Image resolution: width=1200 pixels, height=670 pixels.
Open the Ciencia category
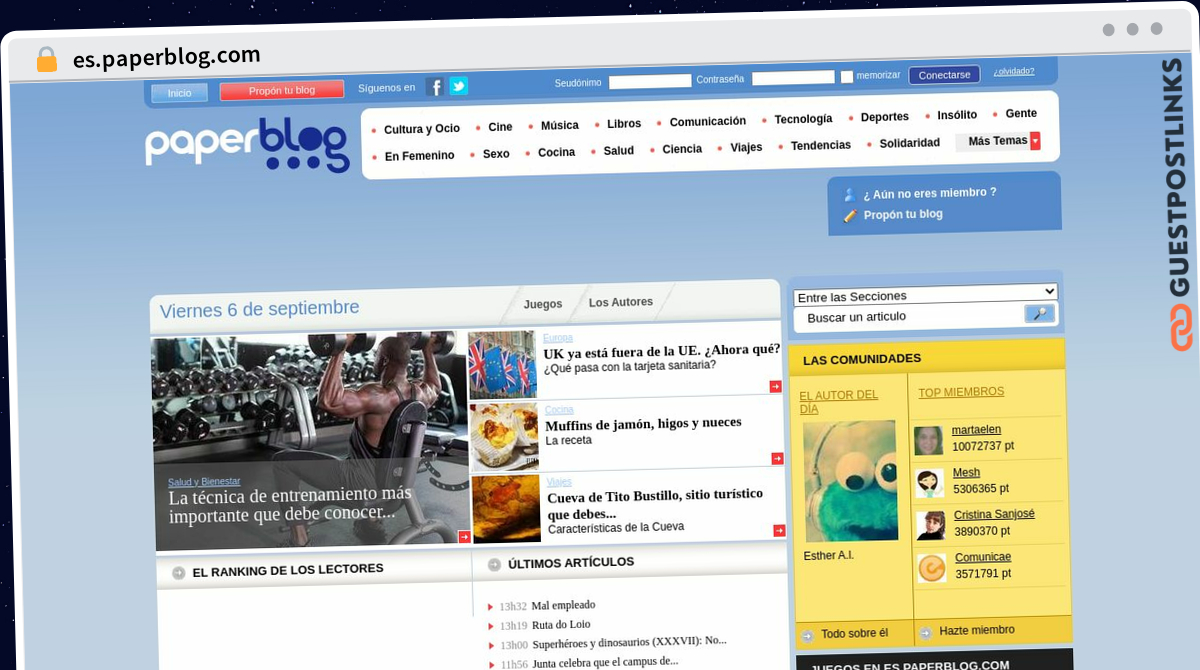point(682,149)
